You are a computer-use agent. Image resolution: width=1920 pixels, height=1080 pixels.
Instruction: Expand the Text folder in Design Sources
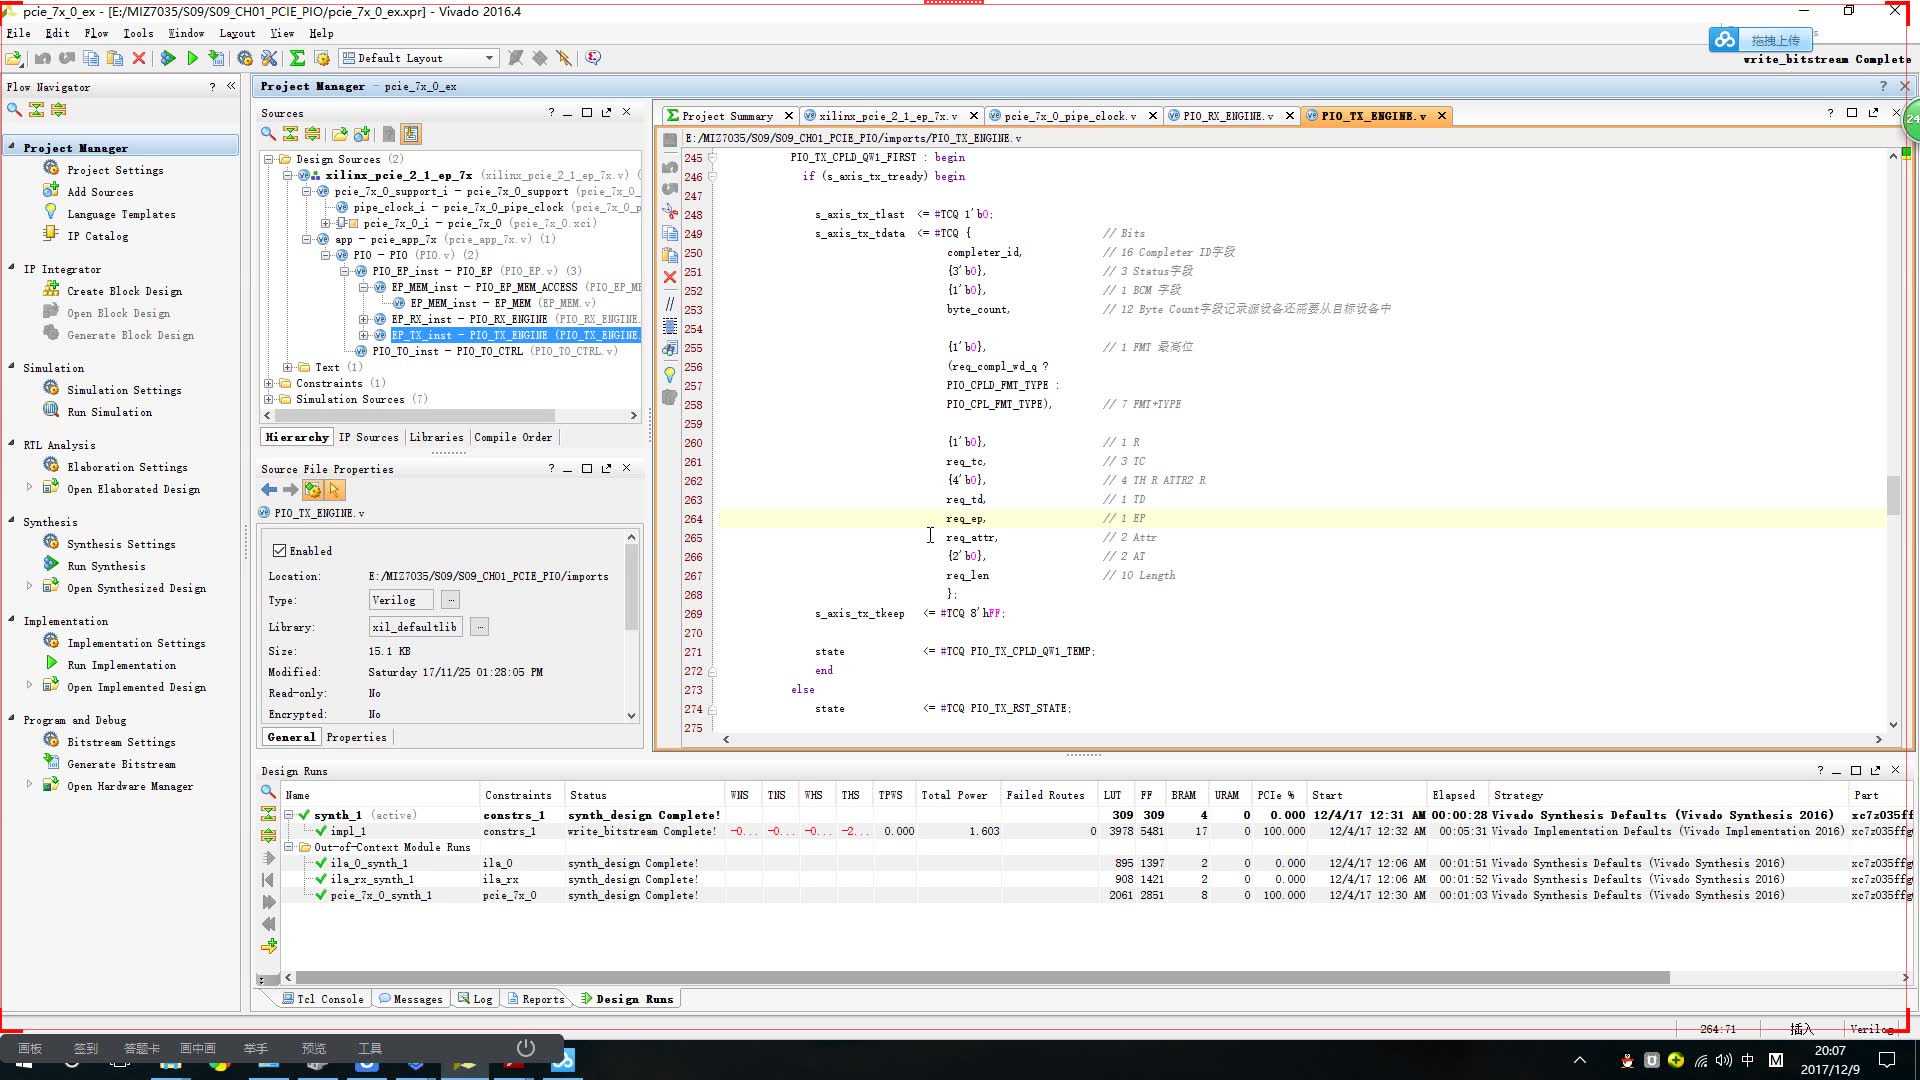coord(288,367)
